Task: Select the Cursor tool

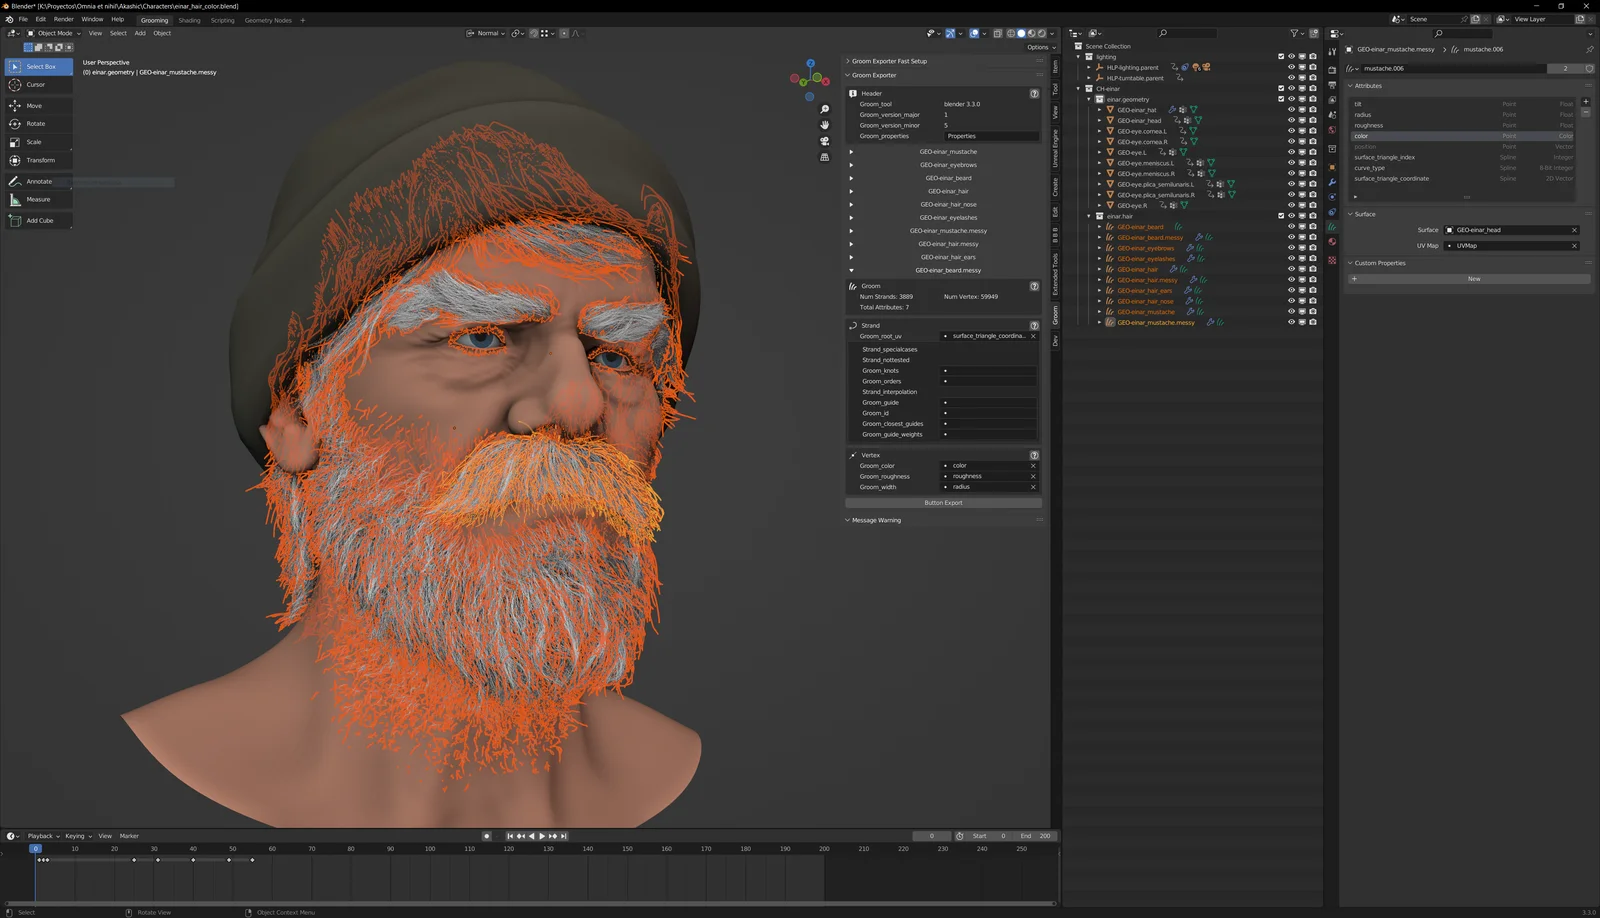Action: coord(36,85)
